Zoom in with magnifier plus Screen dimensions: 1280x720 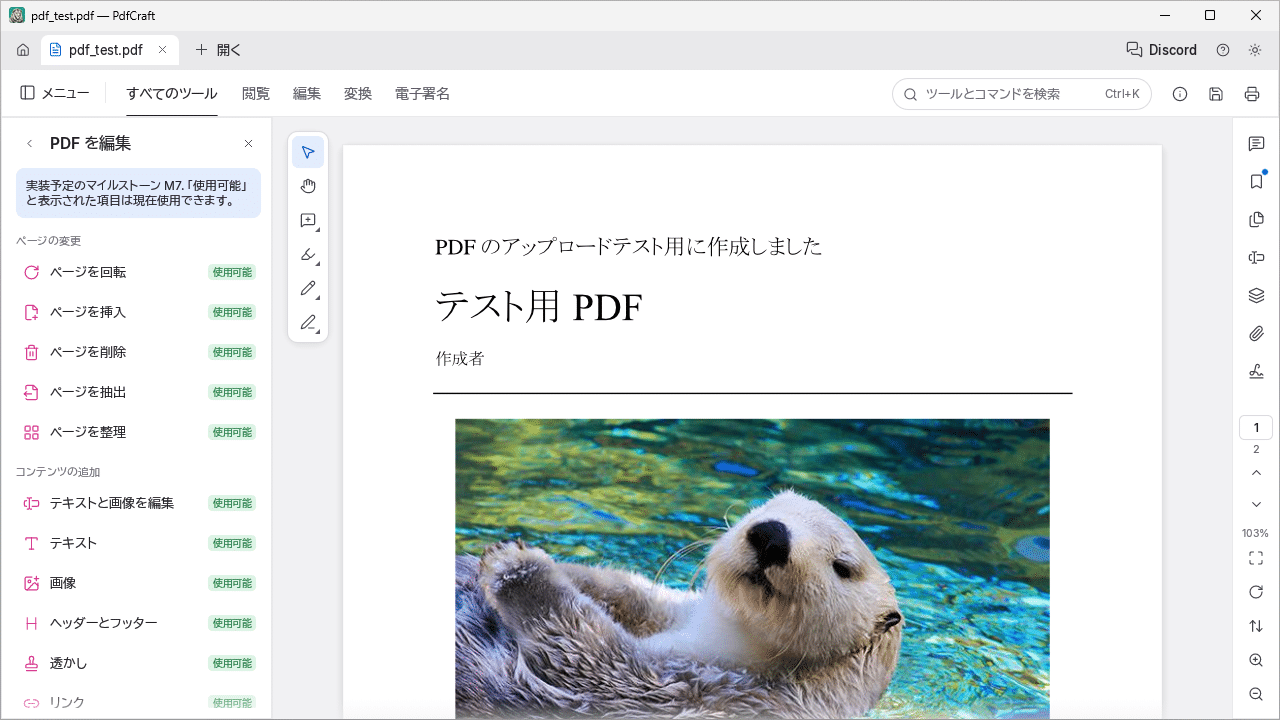tap(1256, 660)
